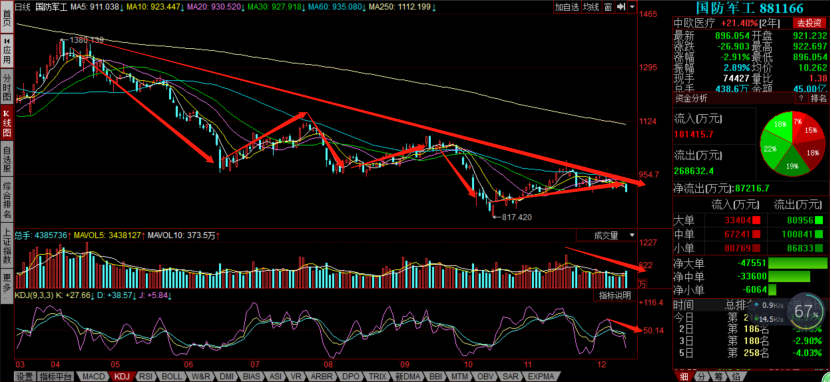Click the 国防军工 881166 title
Image resolution: width=831 pixels, height=382 pixels.
point(750,8)
